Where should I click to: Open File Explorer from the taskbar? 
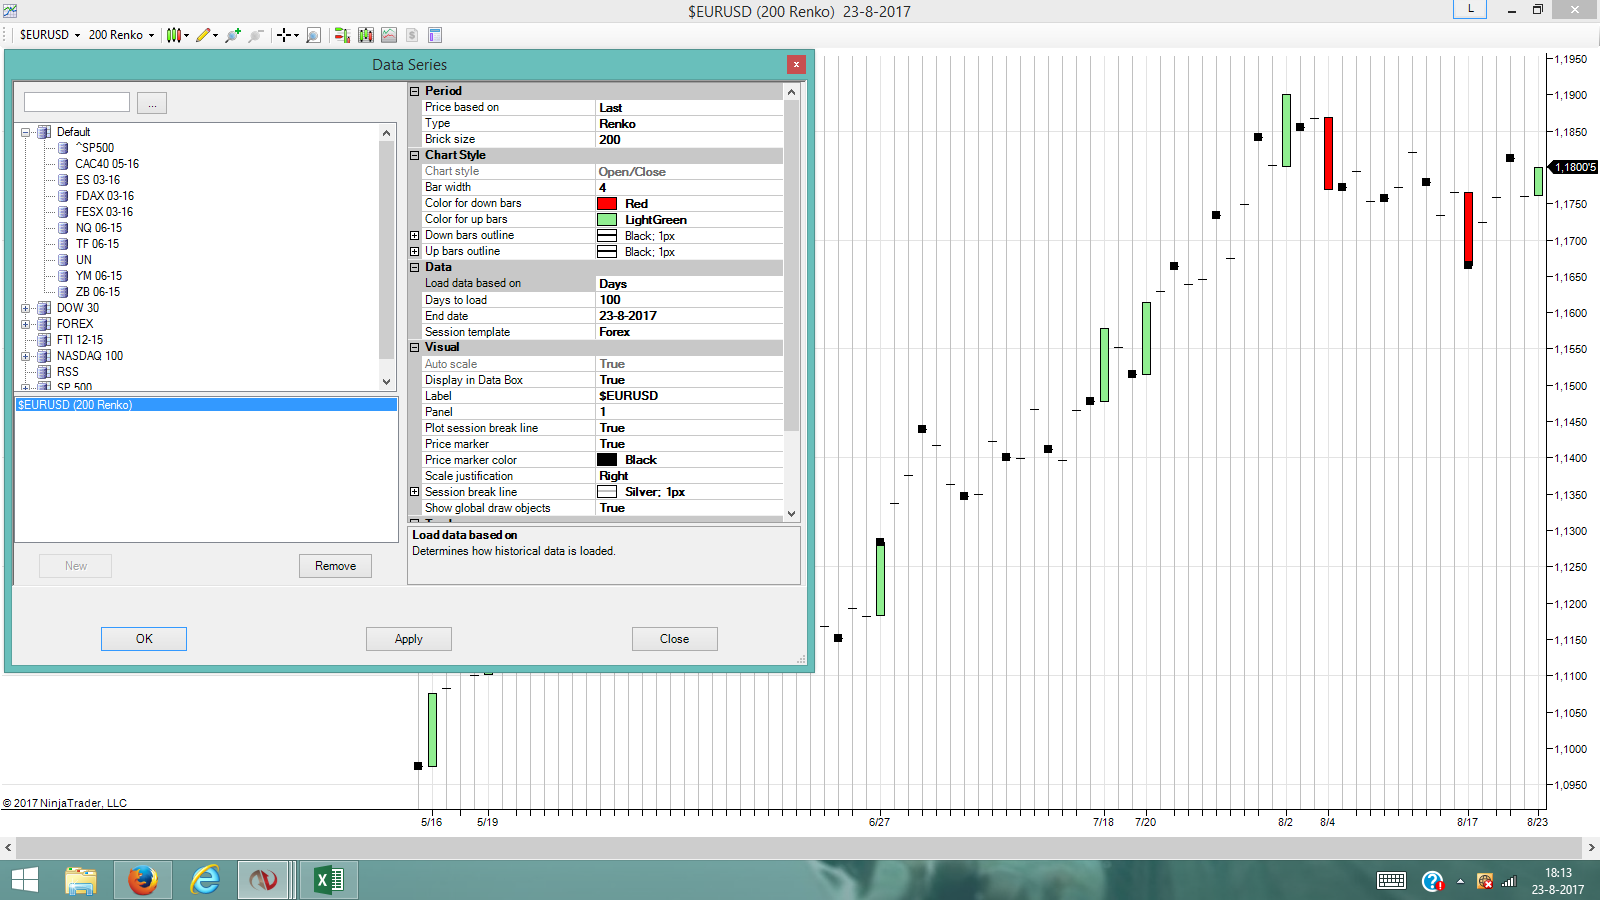coord(81,880)
